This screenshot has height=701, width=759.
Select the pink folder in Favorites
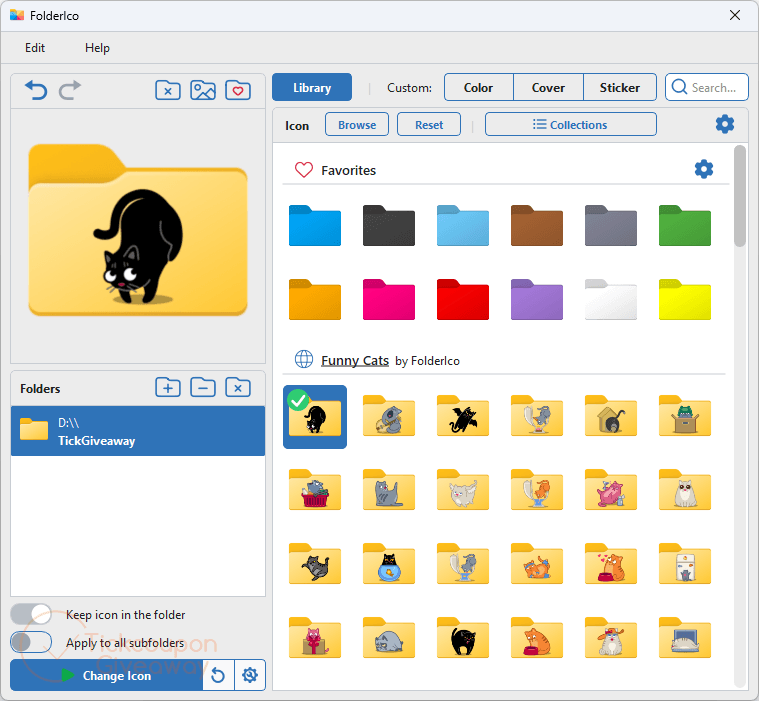[x=389, y=299]
